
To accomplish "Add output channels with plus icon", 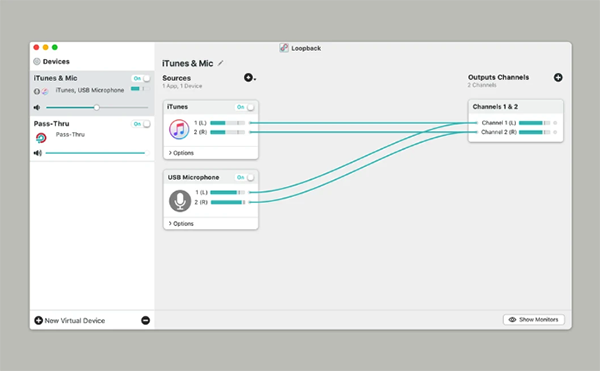I will [558, 78].
